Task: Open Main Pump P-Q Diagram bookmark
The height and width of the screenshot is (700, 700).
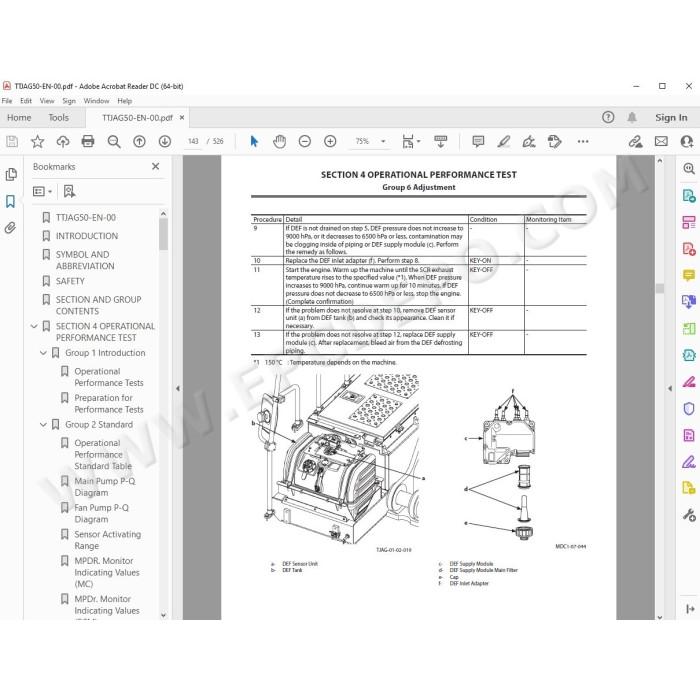Action: (x=104, y=487)
